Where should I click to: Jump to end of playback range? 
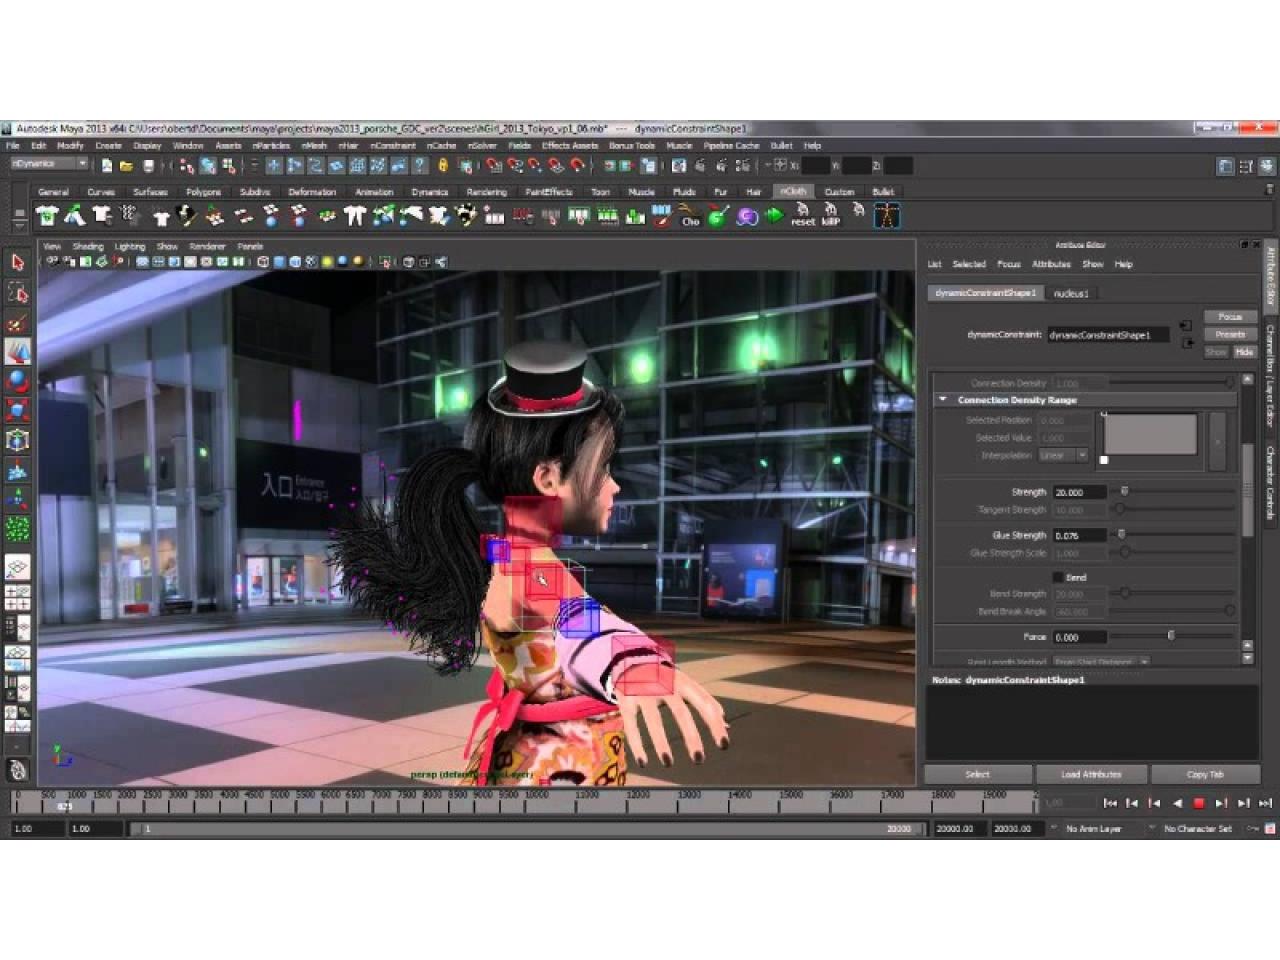click(1266, 803)
